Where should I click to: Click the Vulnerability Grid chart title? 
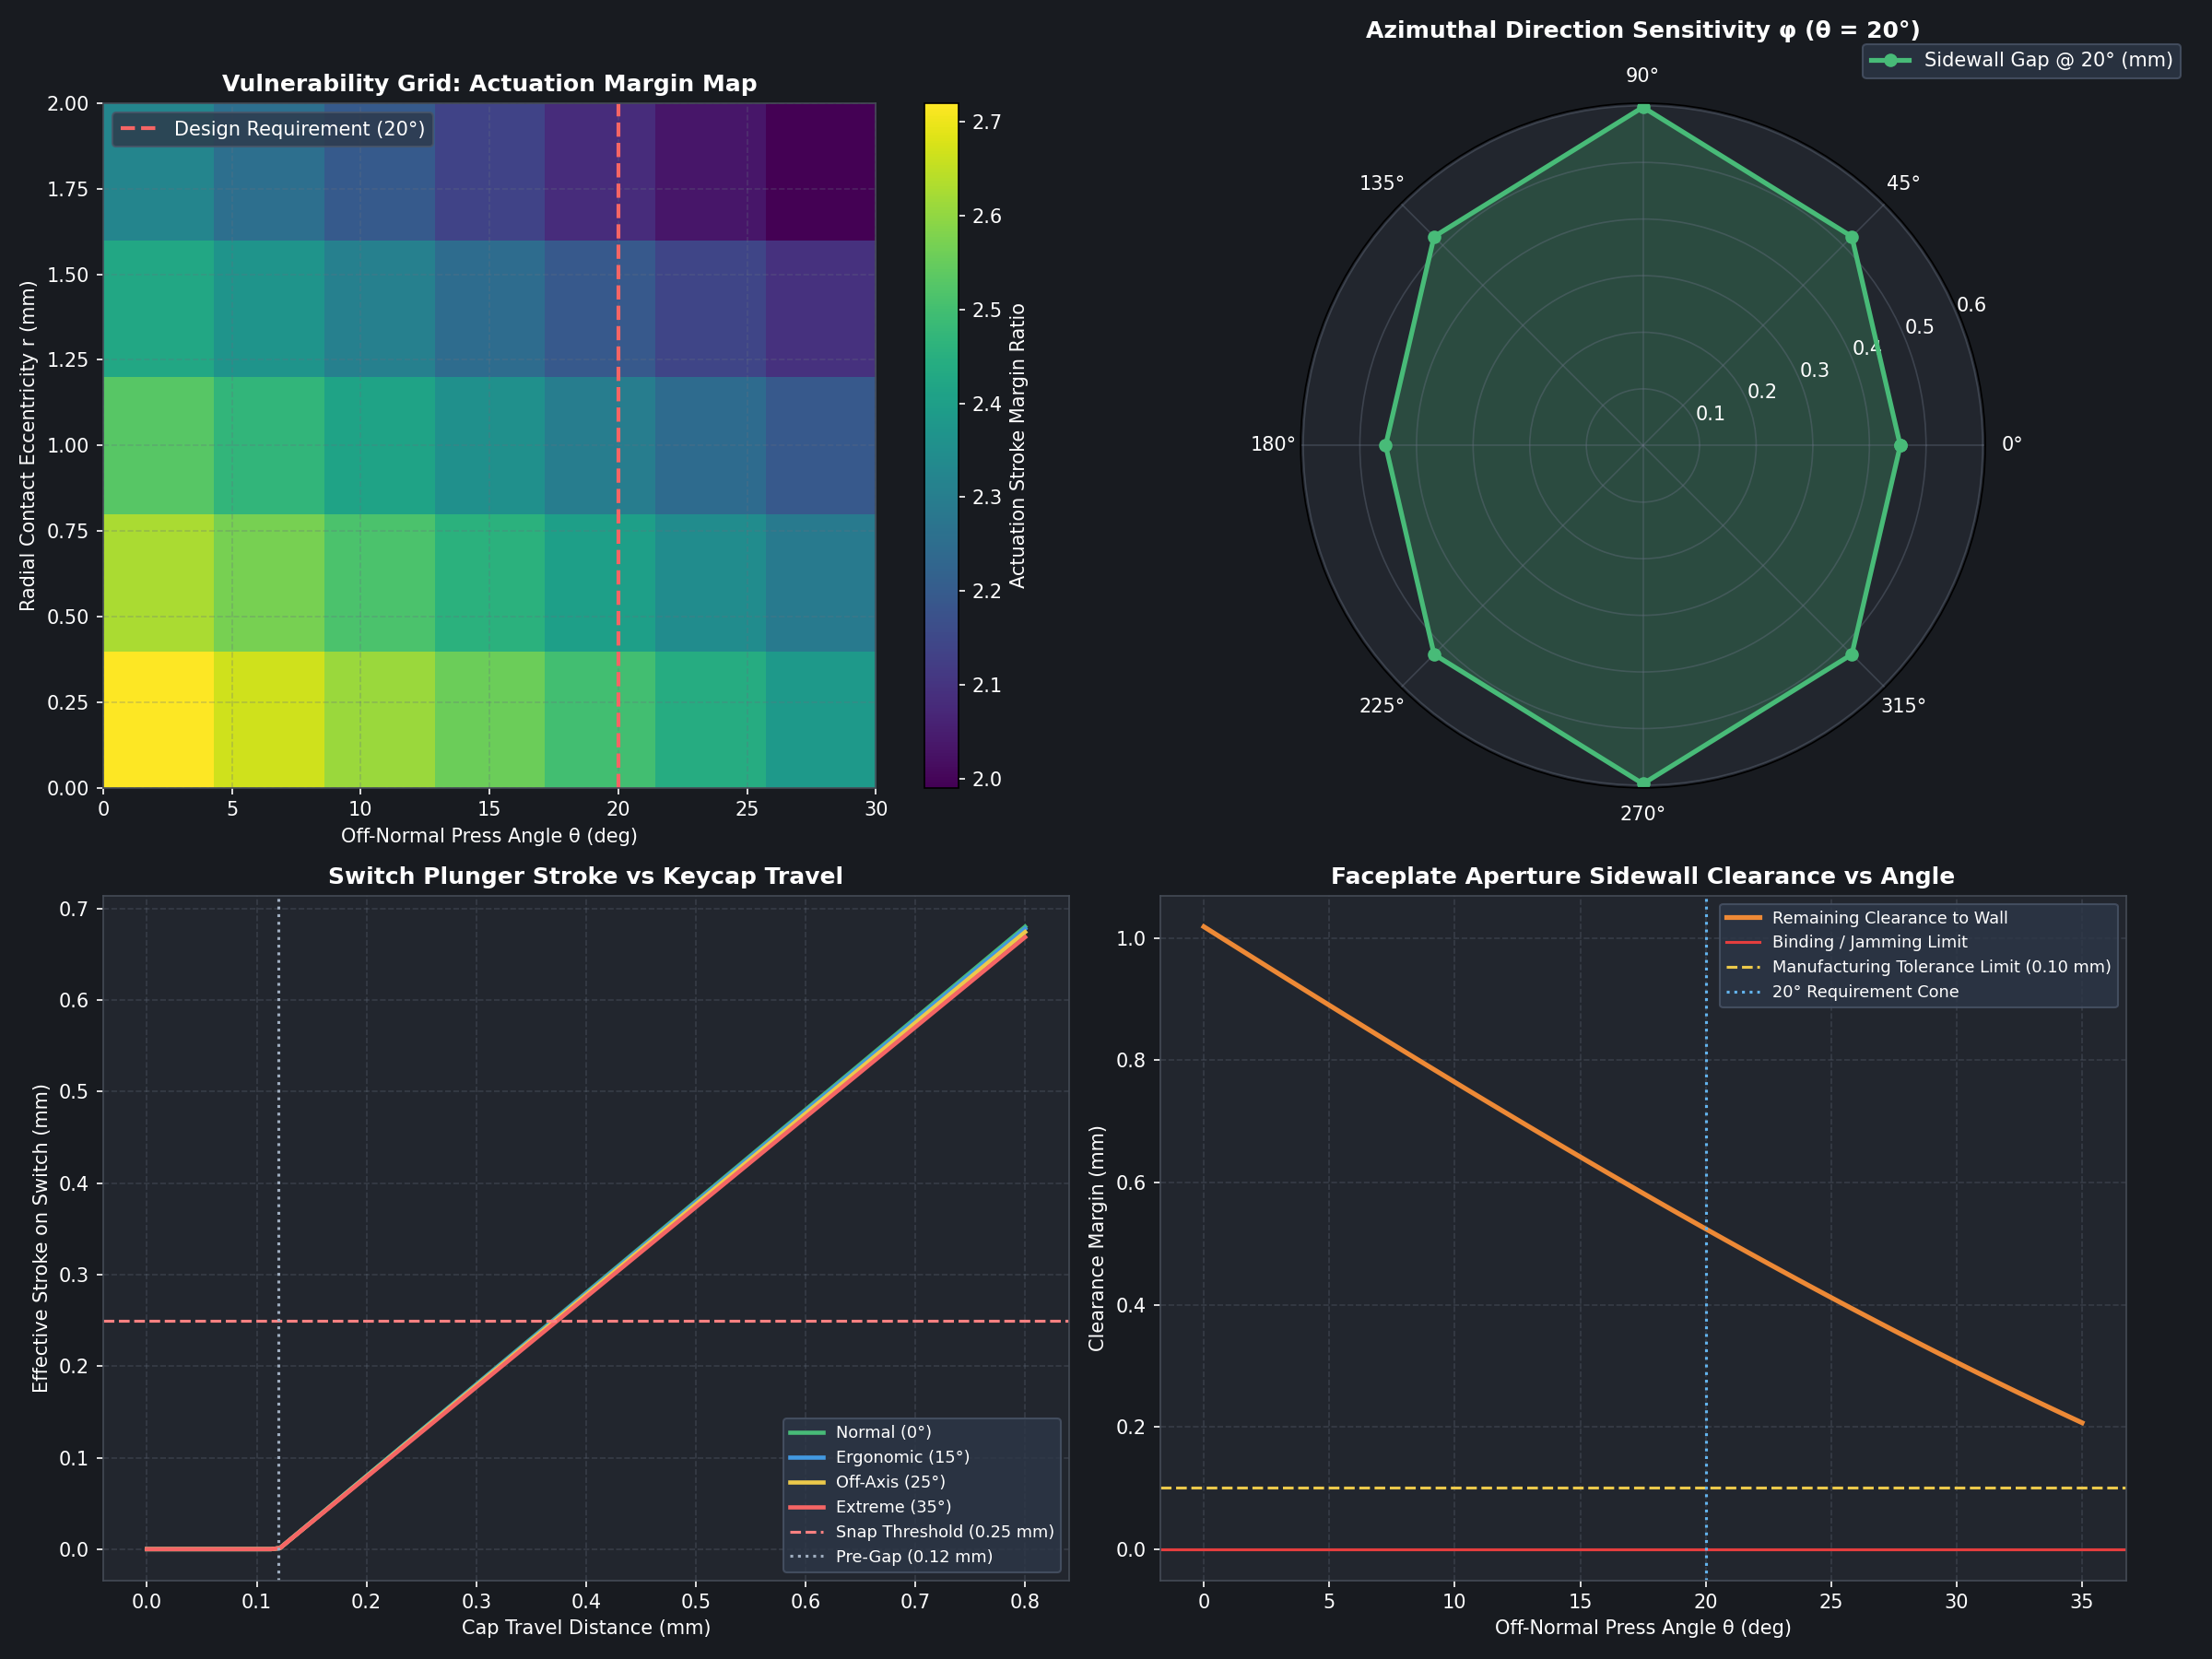pyautogui.click(x=489, y=83)
